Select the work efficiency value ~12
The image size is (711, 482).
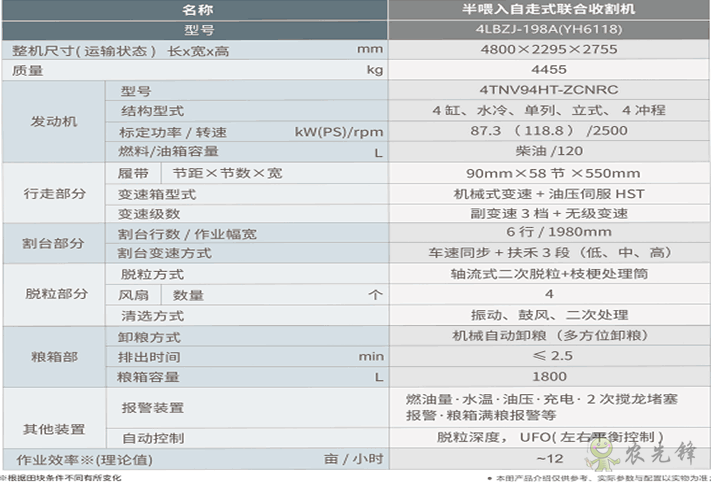tap(549, 459)
